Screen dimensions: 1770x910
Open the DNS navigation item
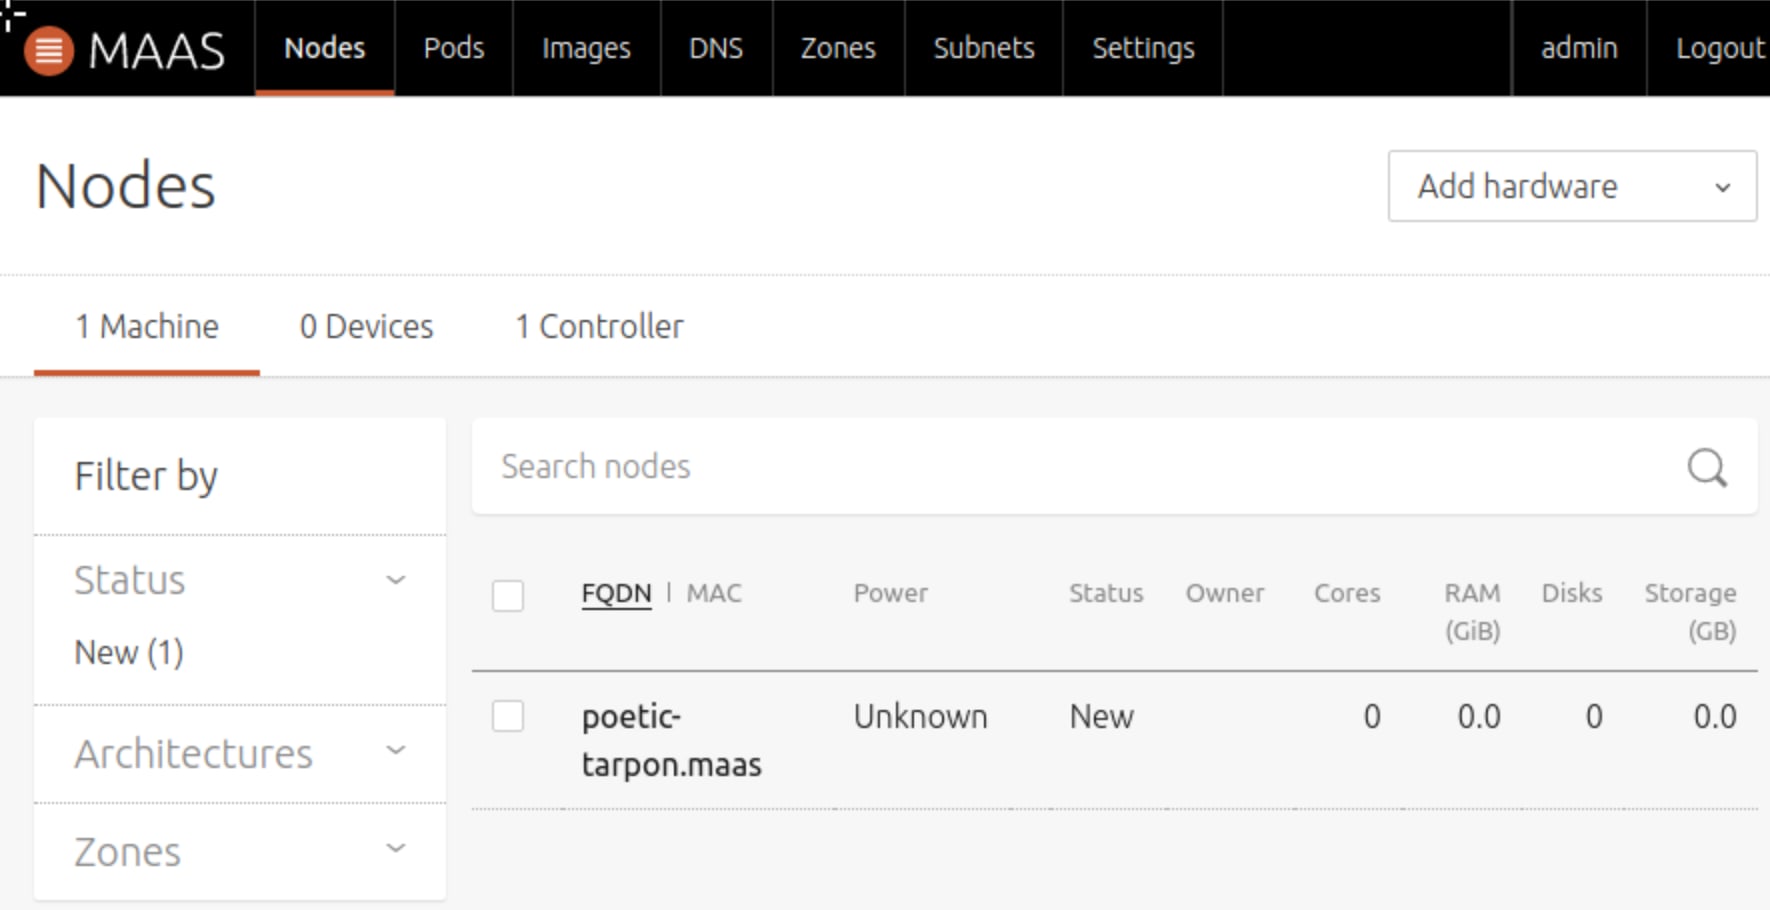click(716, 48)
